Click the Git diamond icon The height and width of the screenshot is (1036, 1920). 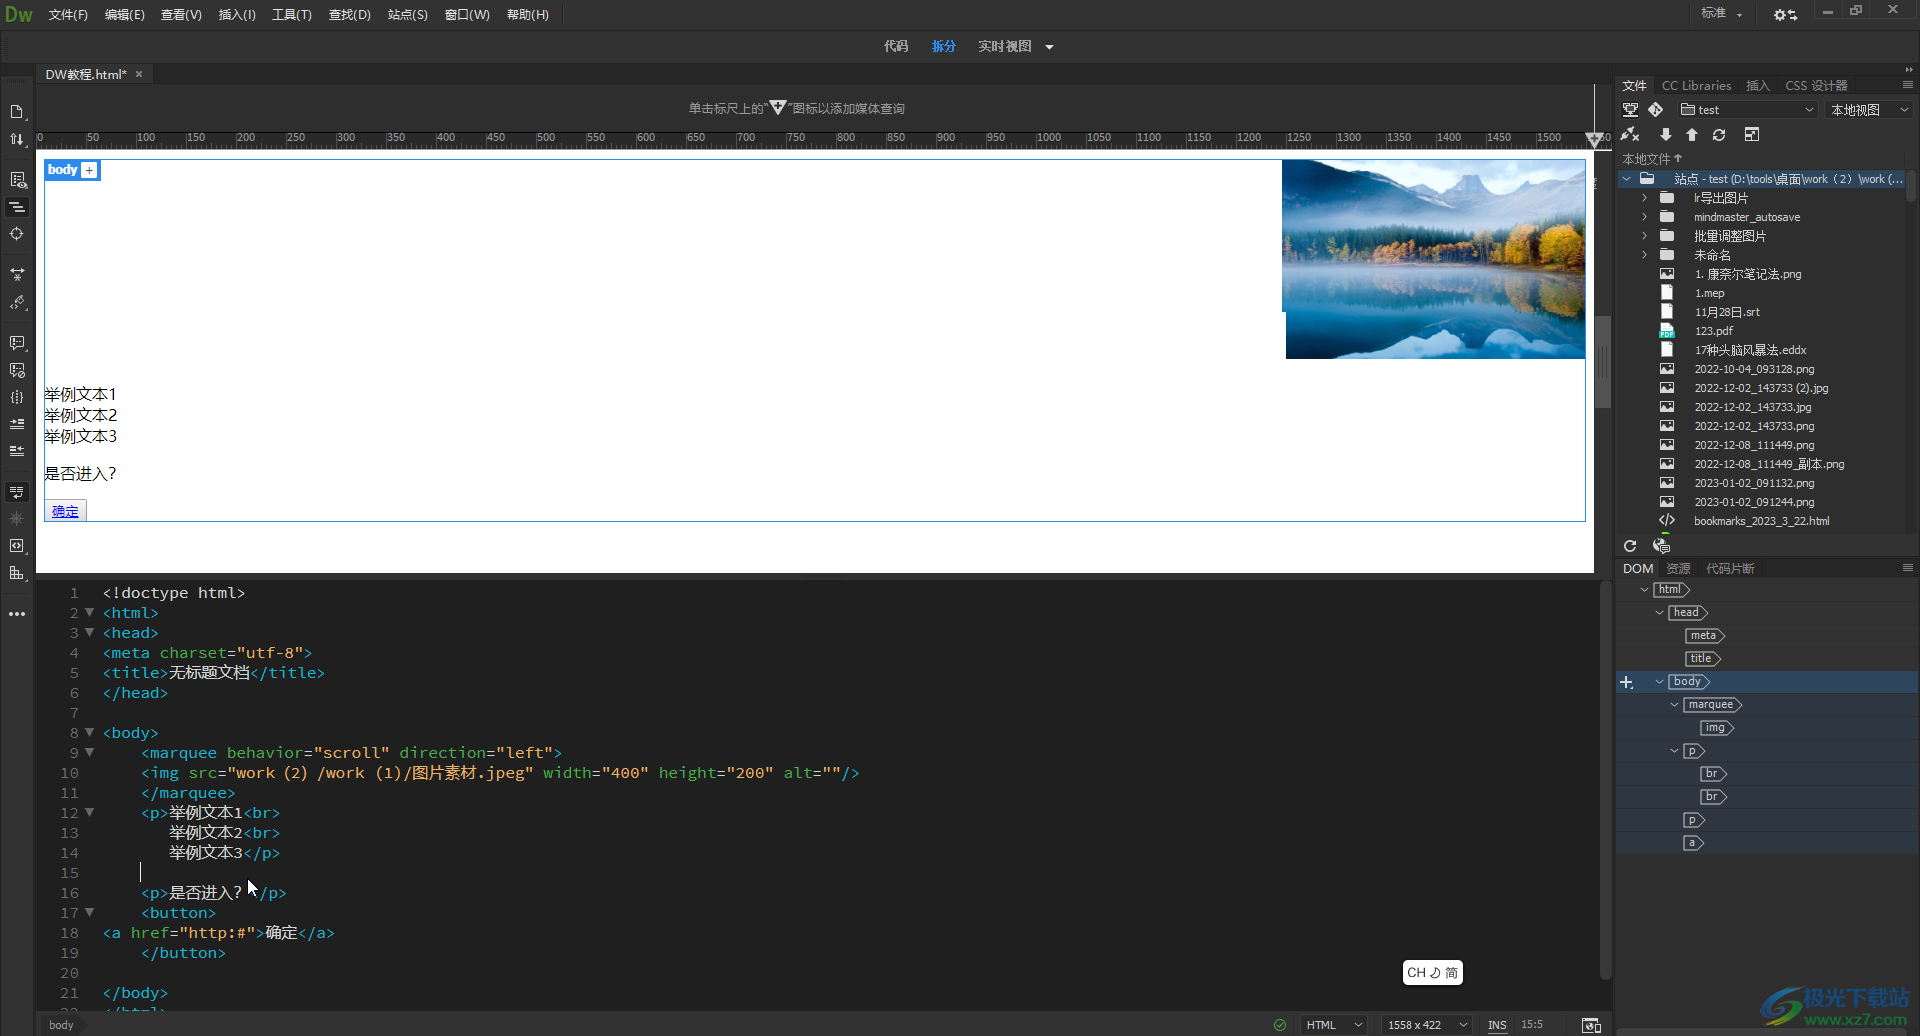click(1656, 110)
